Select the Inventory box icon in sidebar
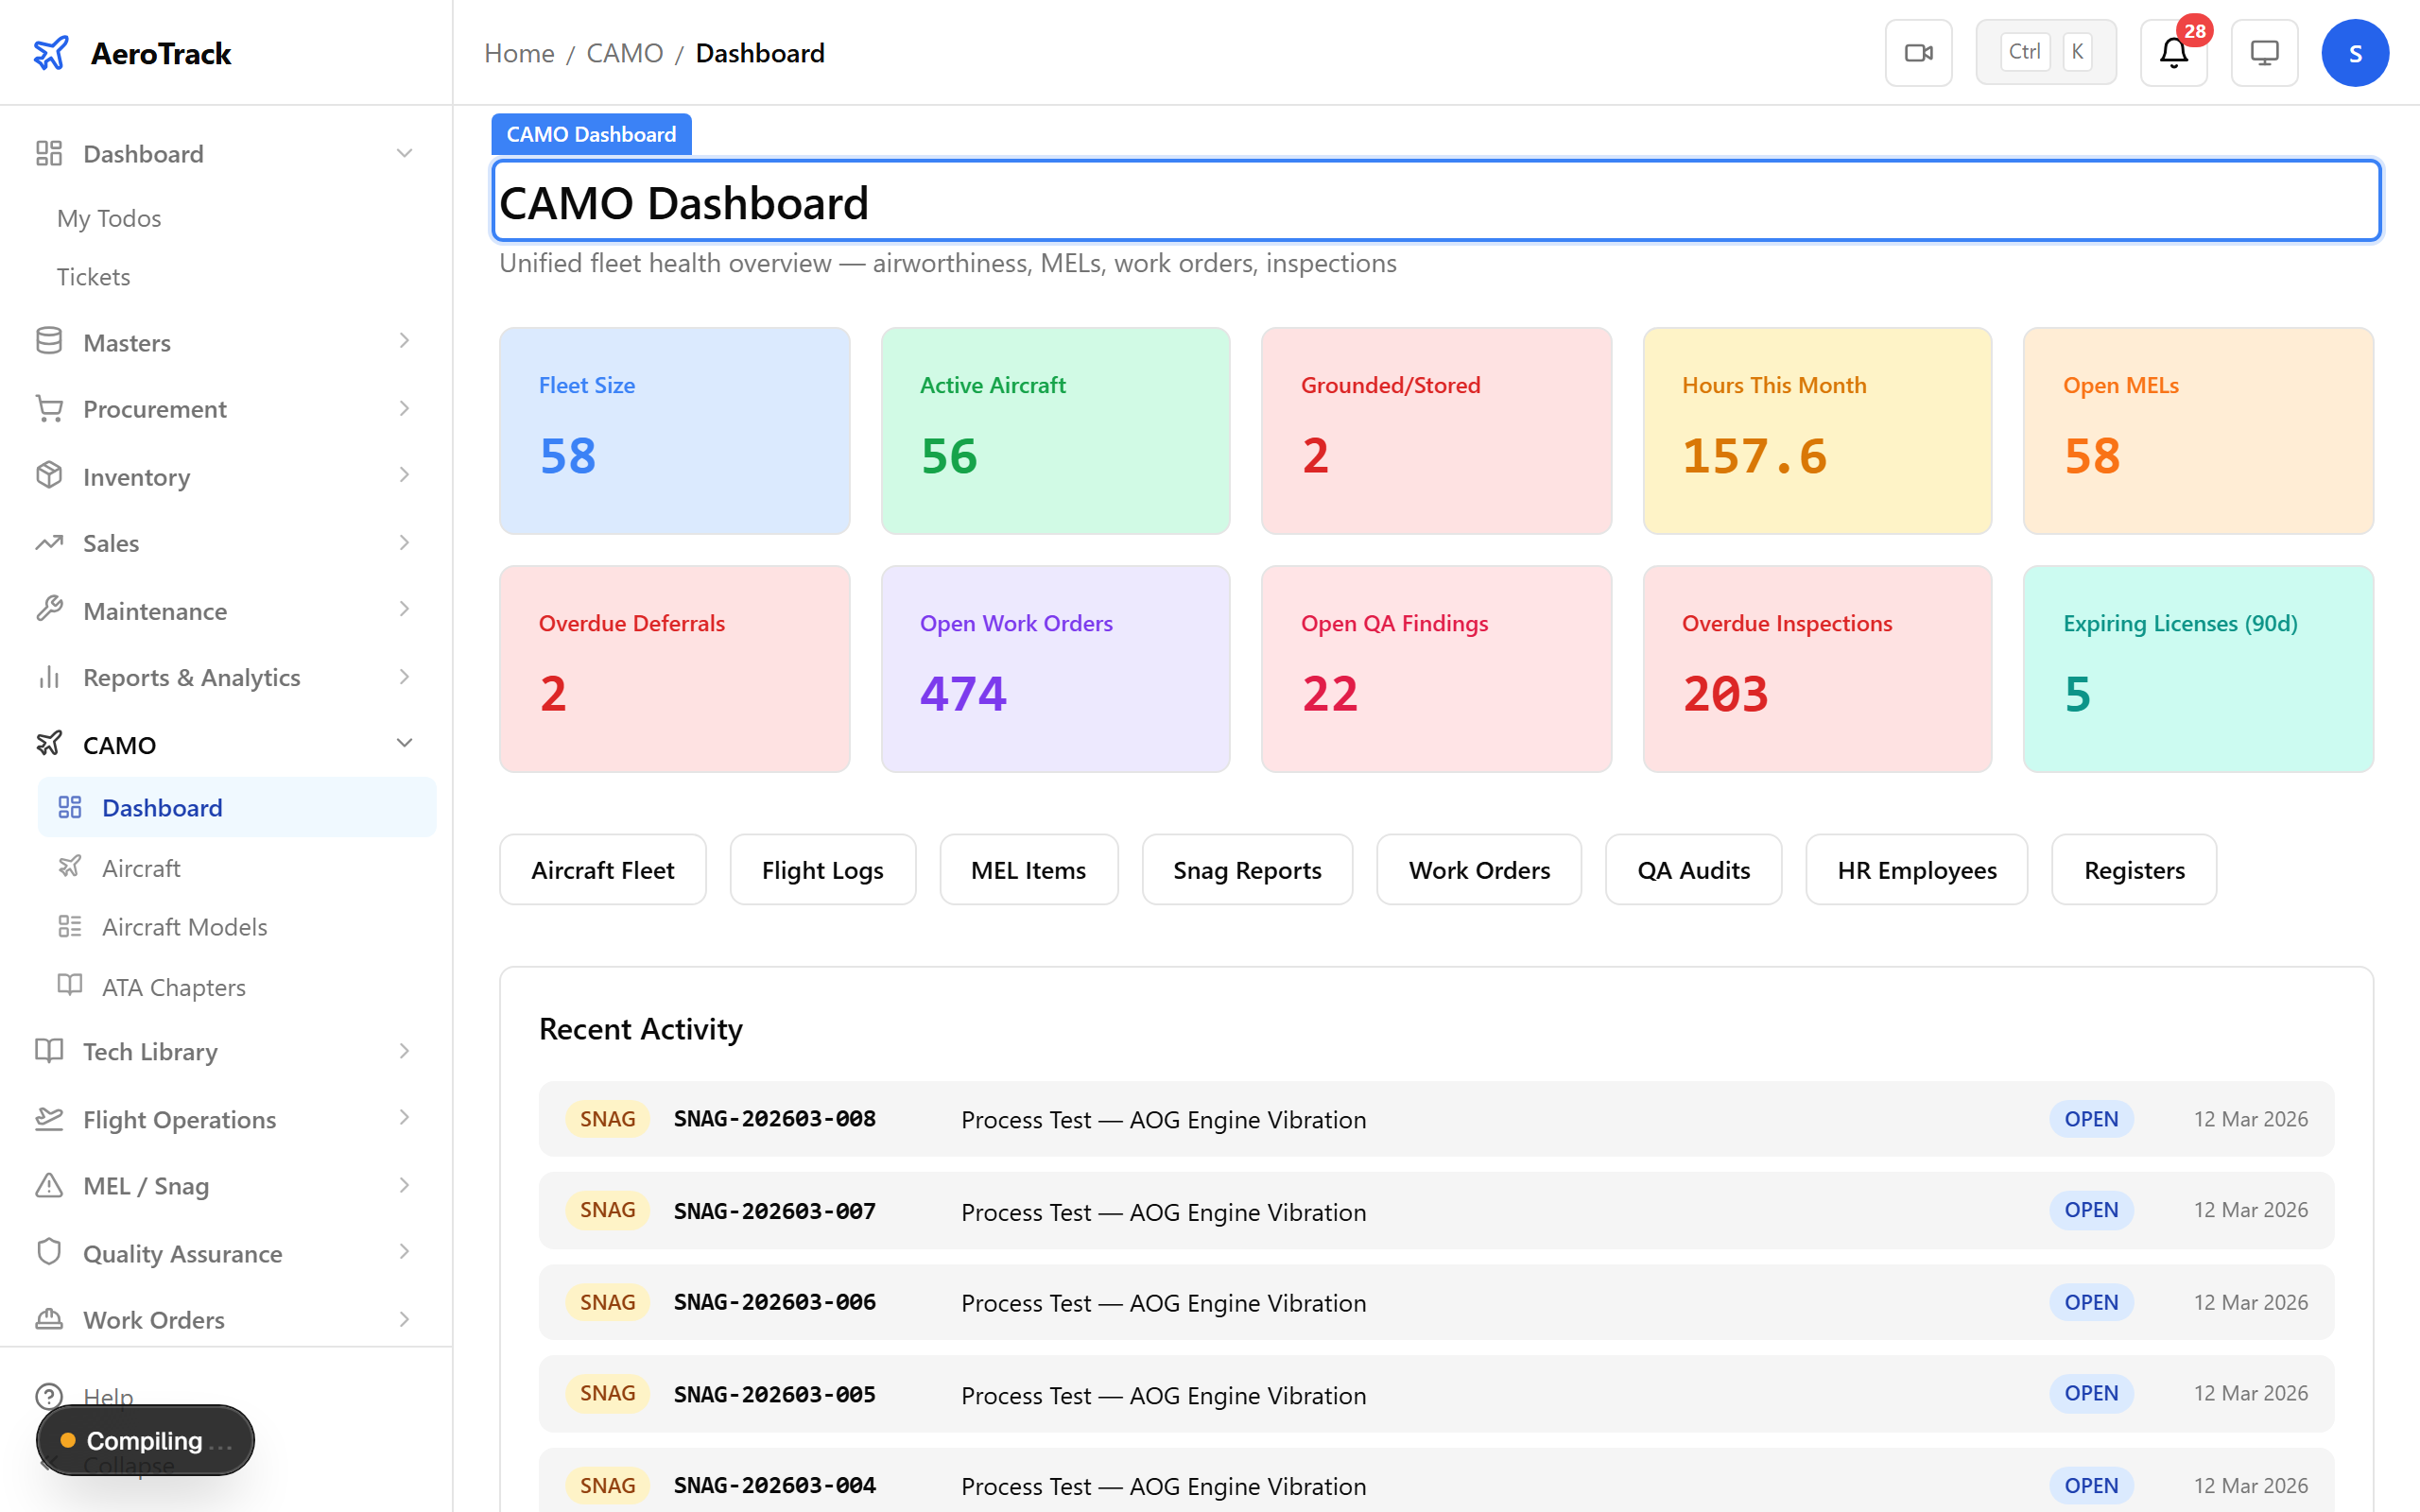2420x1512 pixels. (49, 476)
